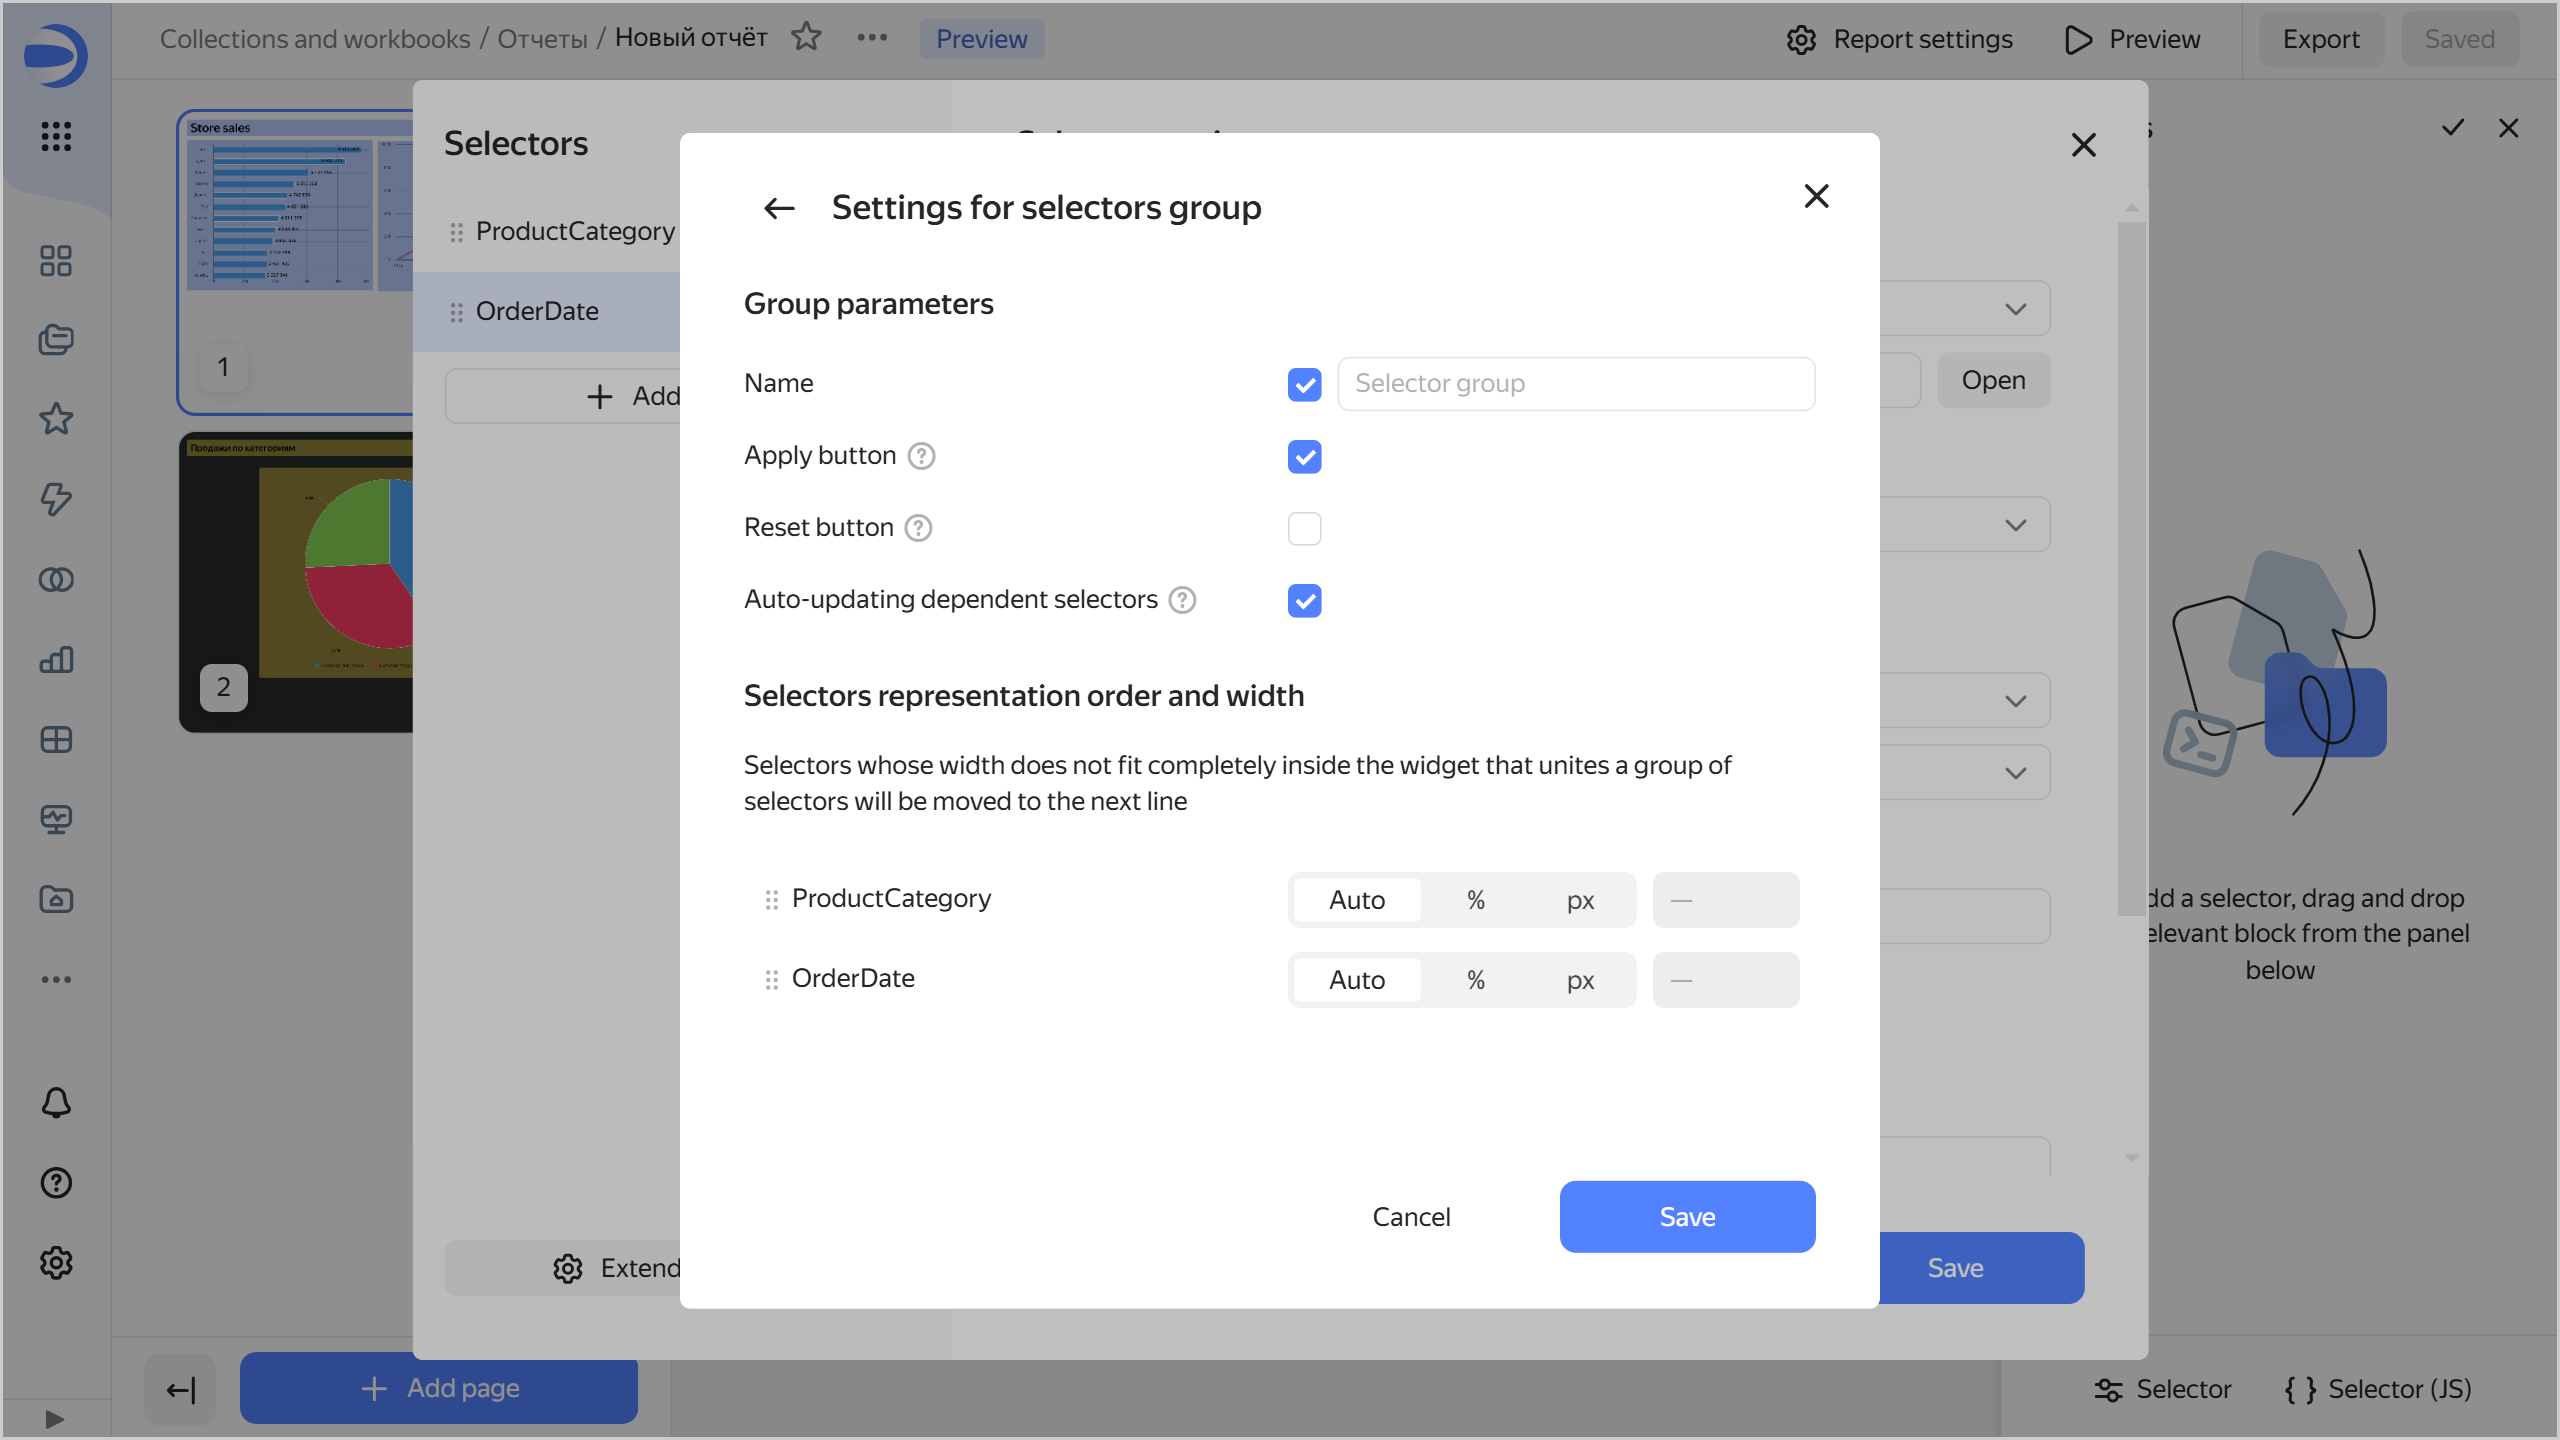The image size is (2560, 1440).
Task: Select px width unit for OrderDate
Action: tap(1580, 980)
